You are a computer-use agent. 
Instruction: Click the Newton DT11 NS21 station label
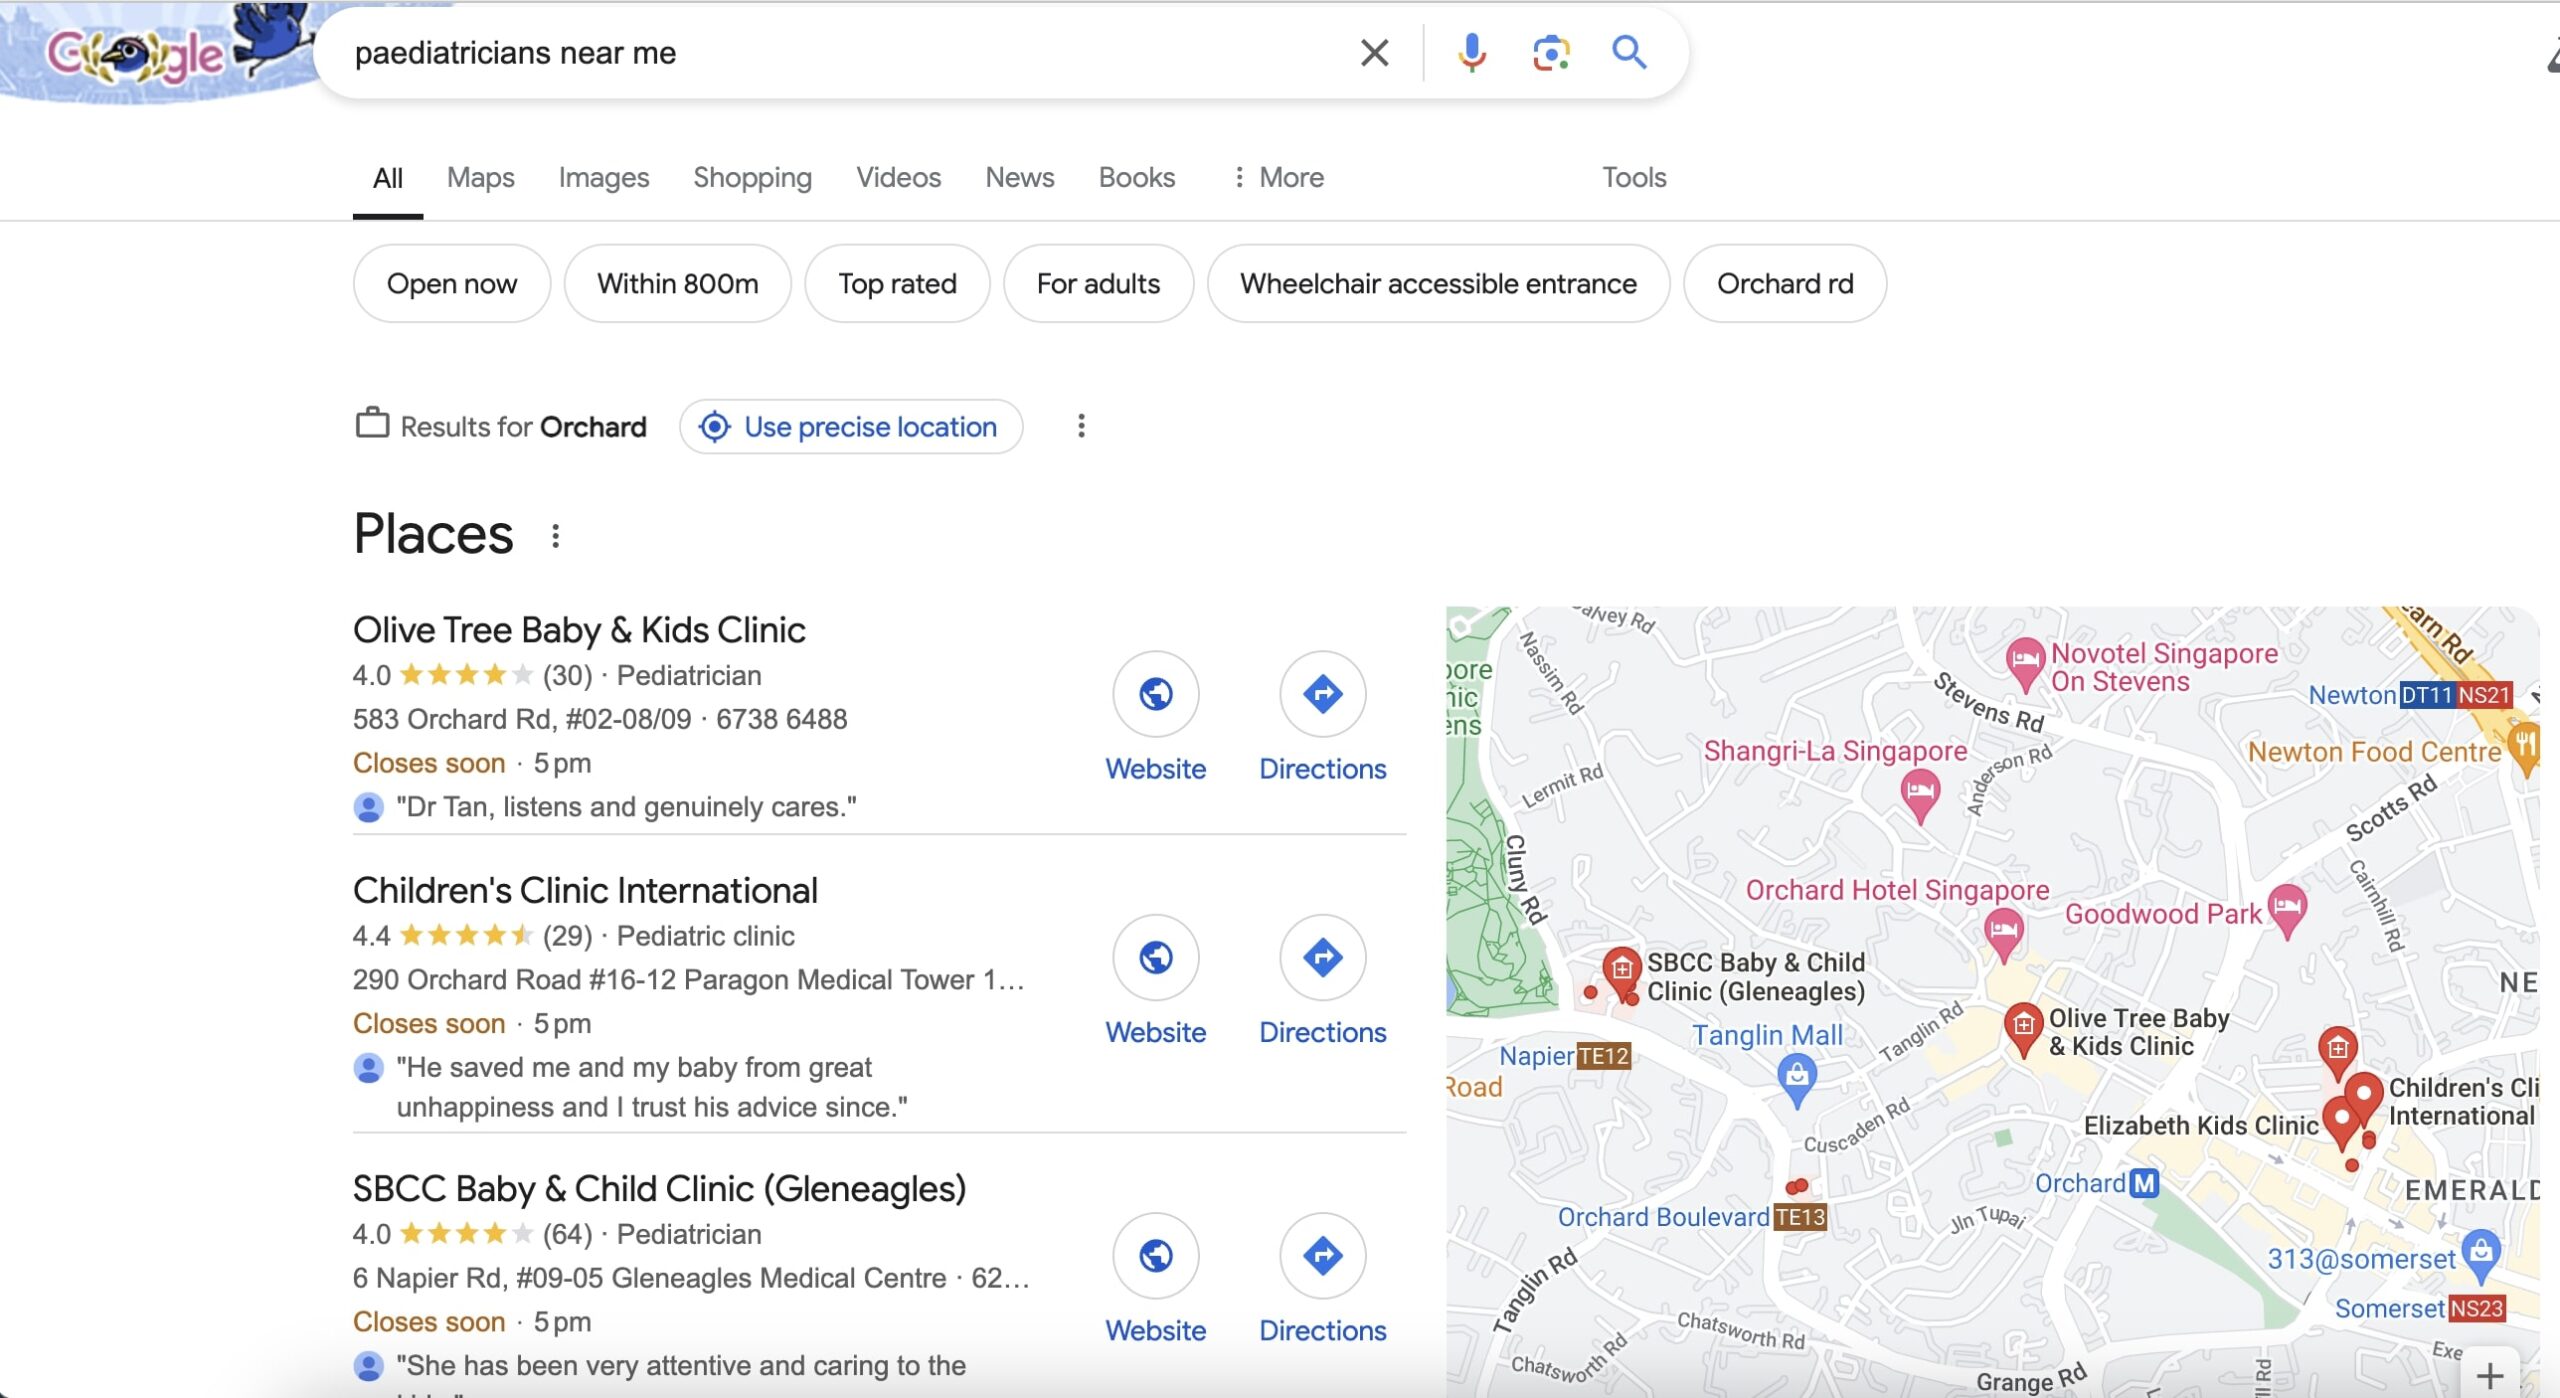[x=2410, y=695]
